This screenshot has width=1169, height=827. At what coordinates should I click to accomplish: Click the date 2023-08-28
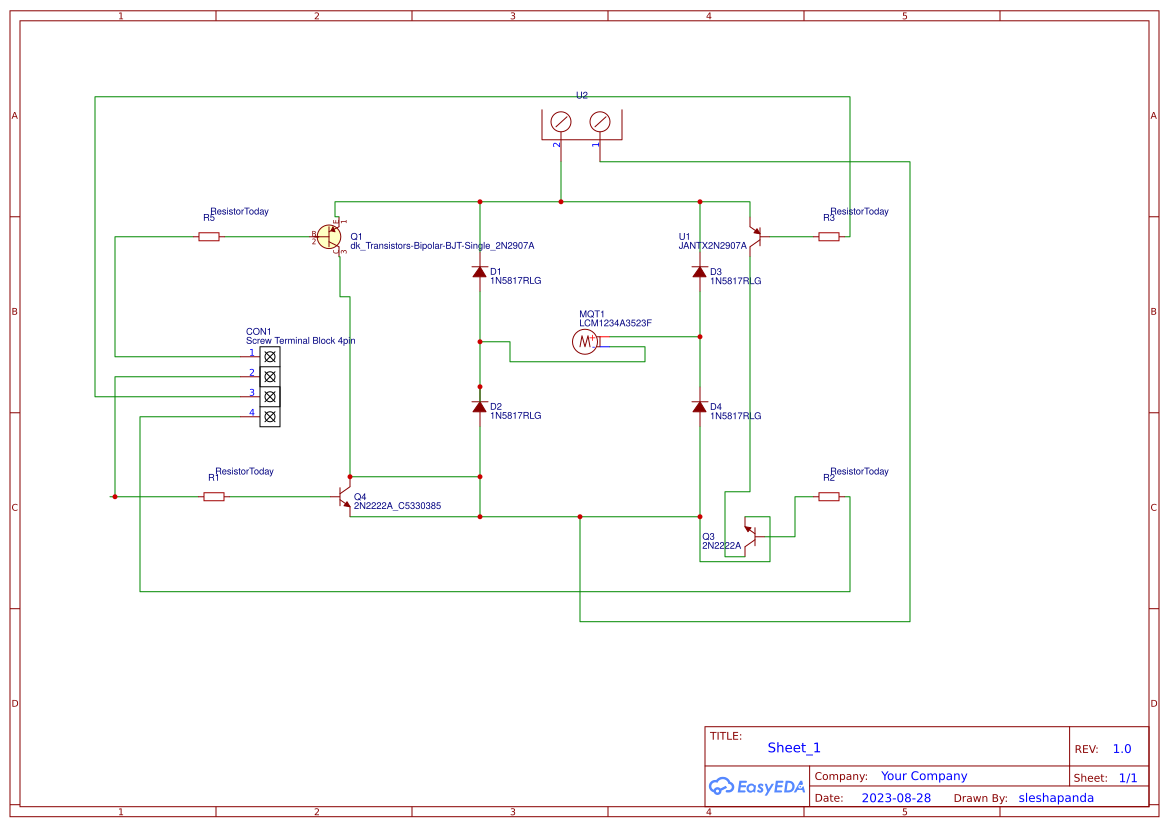[x=896, y=798]
